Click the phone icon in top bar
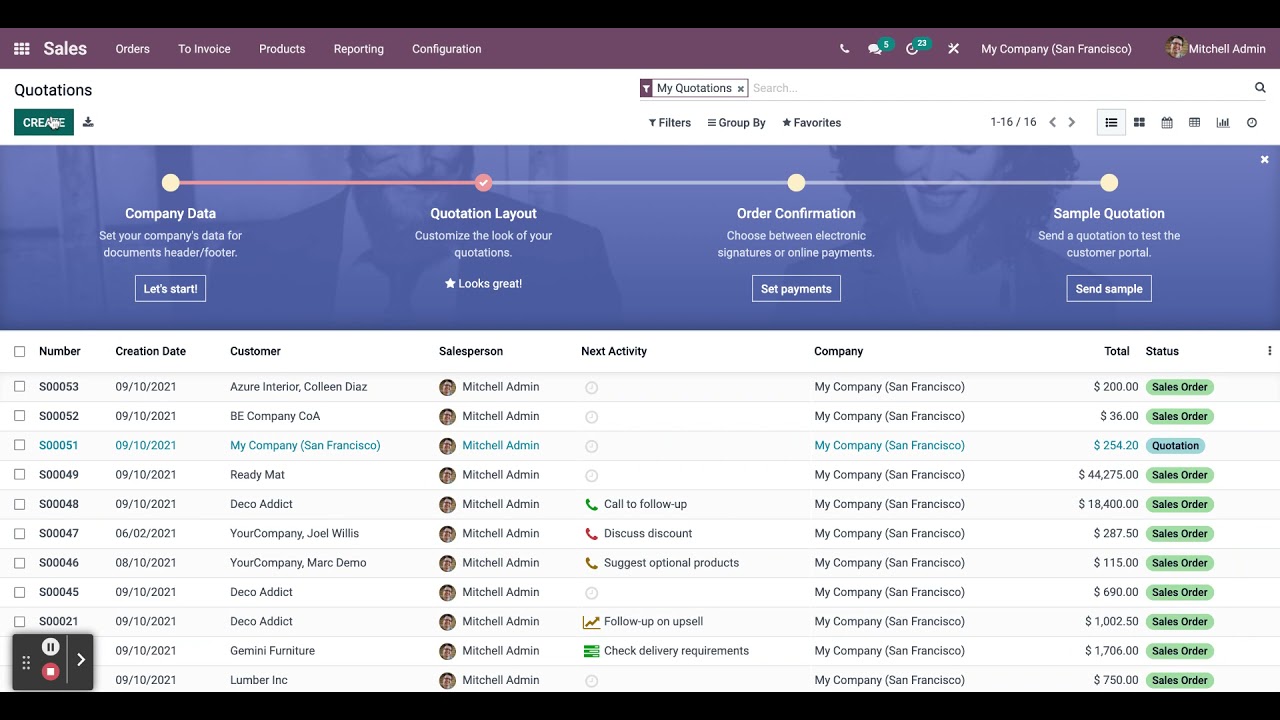 pos(844,49)
